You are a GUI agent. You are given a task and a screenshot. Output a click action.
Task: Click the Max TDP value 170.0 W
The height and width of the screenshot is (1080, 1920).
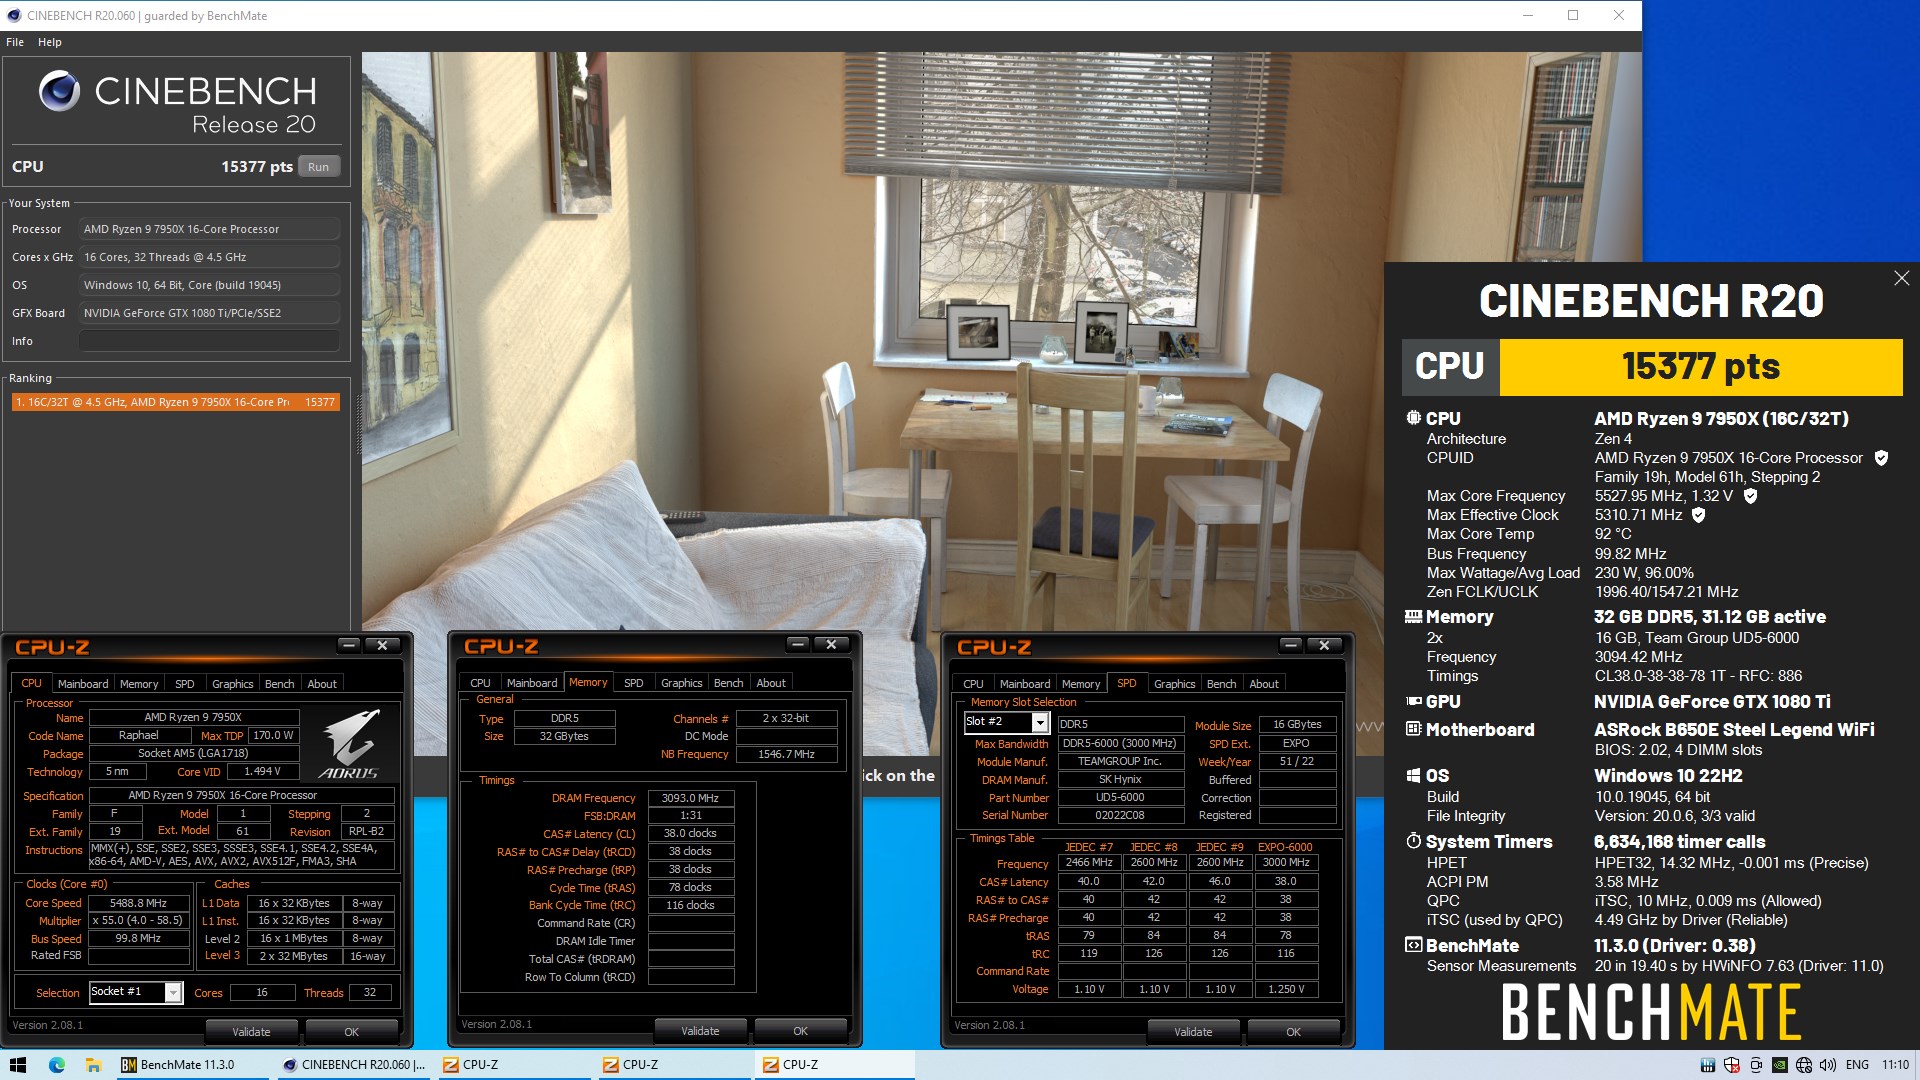(273, 735)
